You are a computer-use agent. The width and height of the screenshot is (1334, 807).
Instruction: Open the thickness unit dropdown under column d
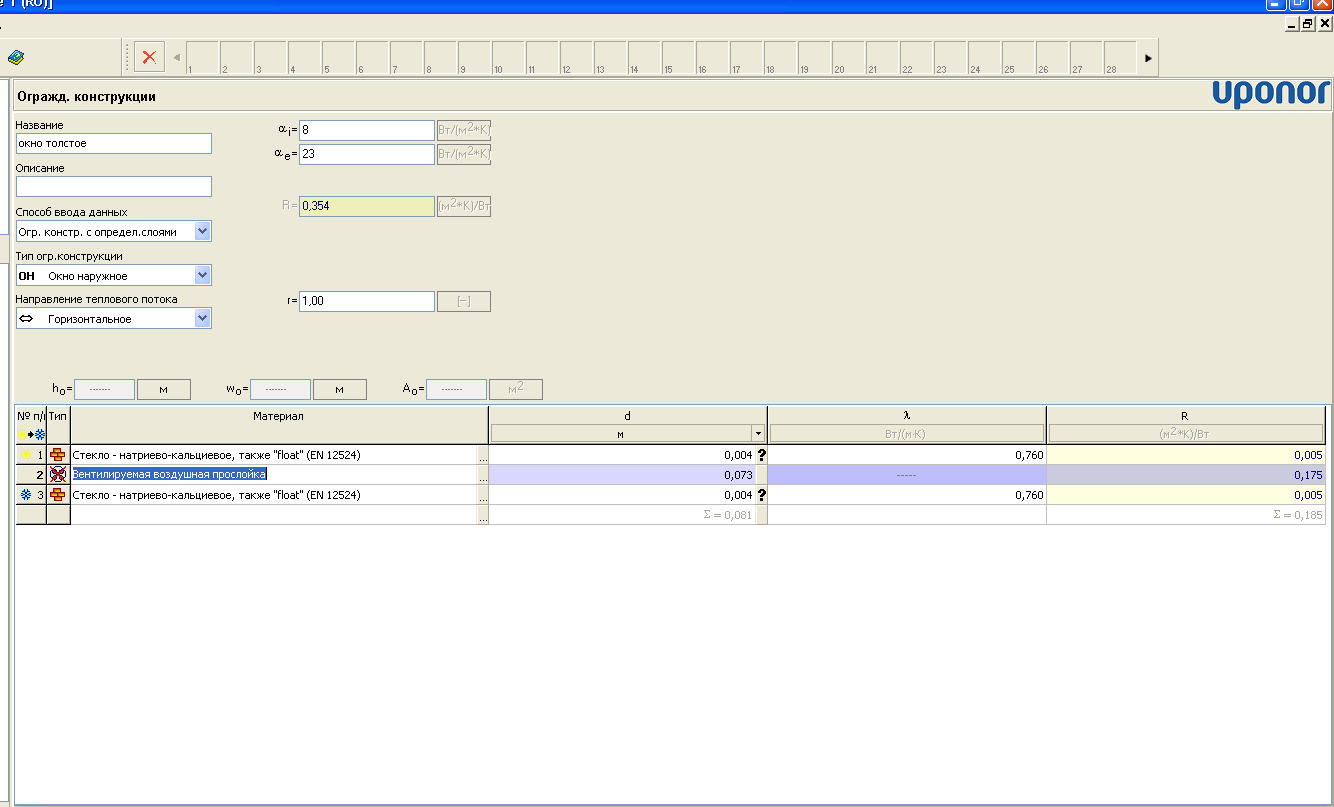tap(759, 434)
